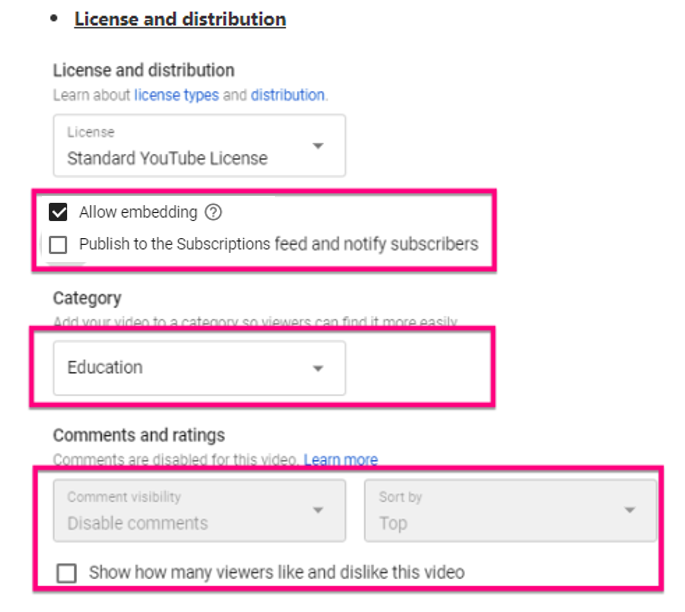Uncheck the Allow embedding checkbox

(59, 212)
